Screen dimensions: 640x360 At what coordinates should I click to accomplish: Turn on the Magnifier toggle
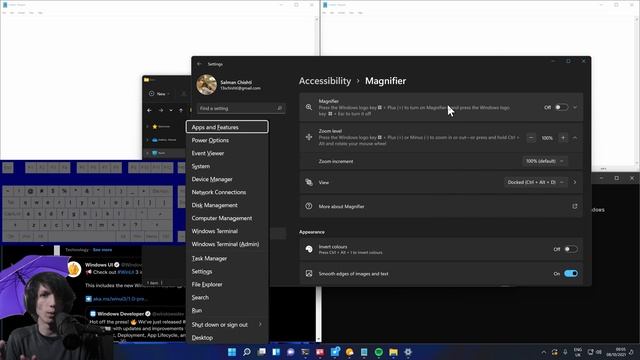[562, 107]
